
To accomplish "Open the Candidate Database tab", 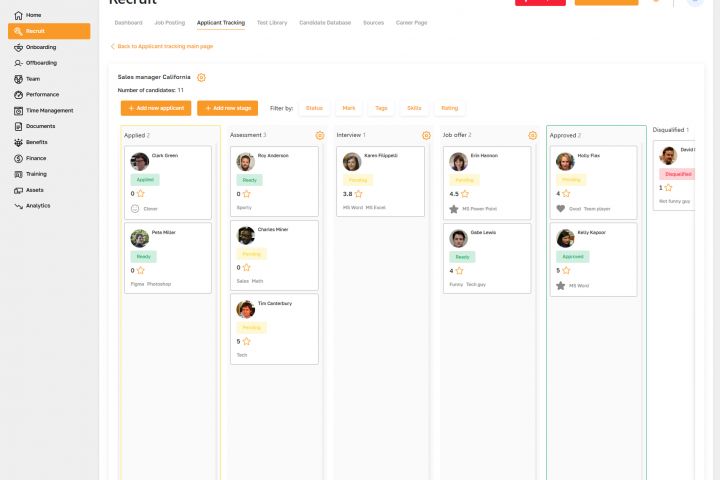I will 325,23.
